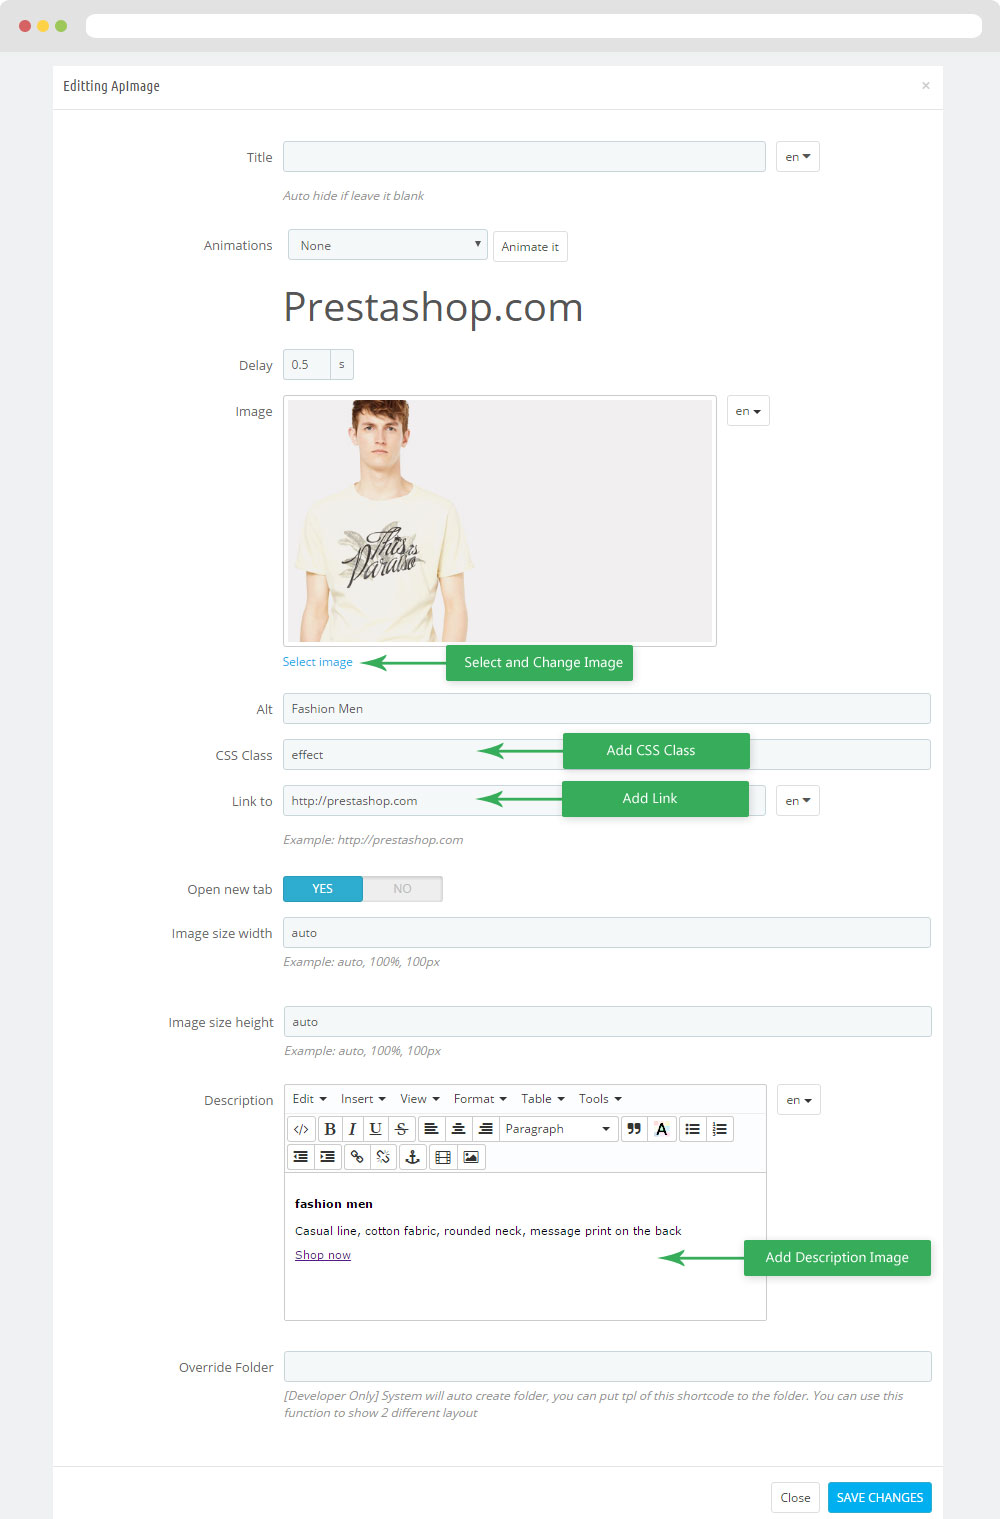
Task: Click the SAVE CHANGES button
Action: (880, 1497)
